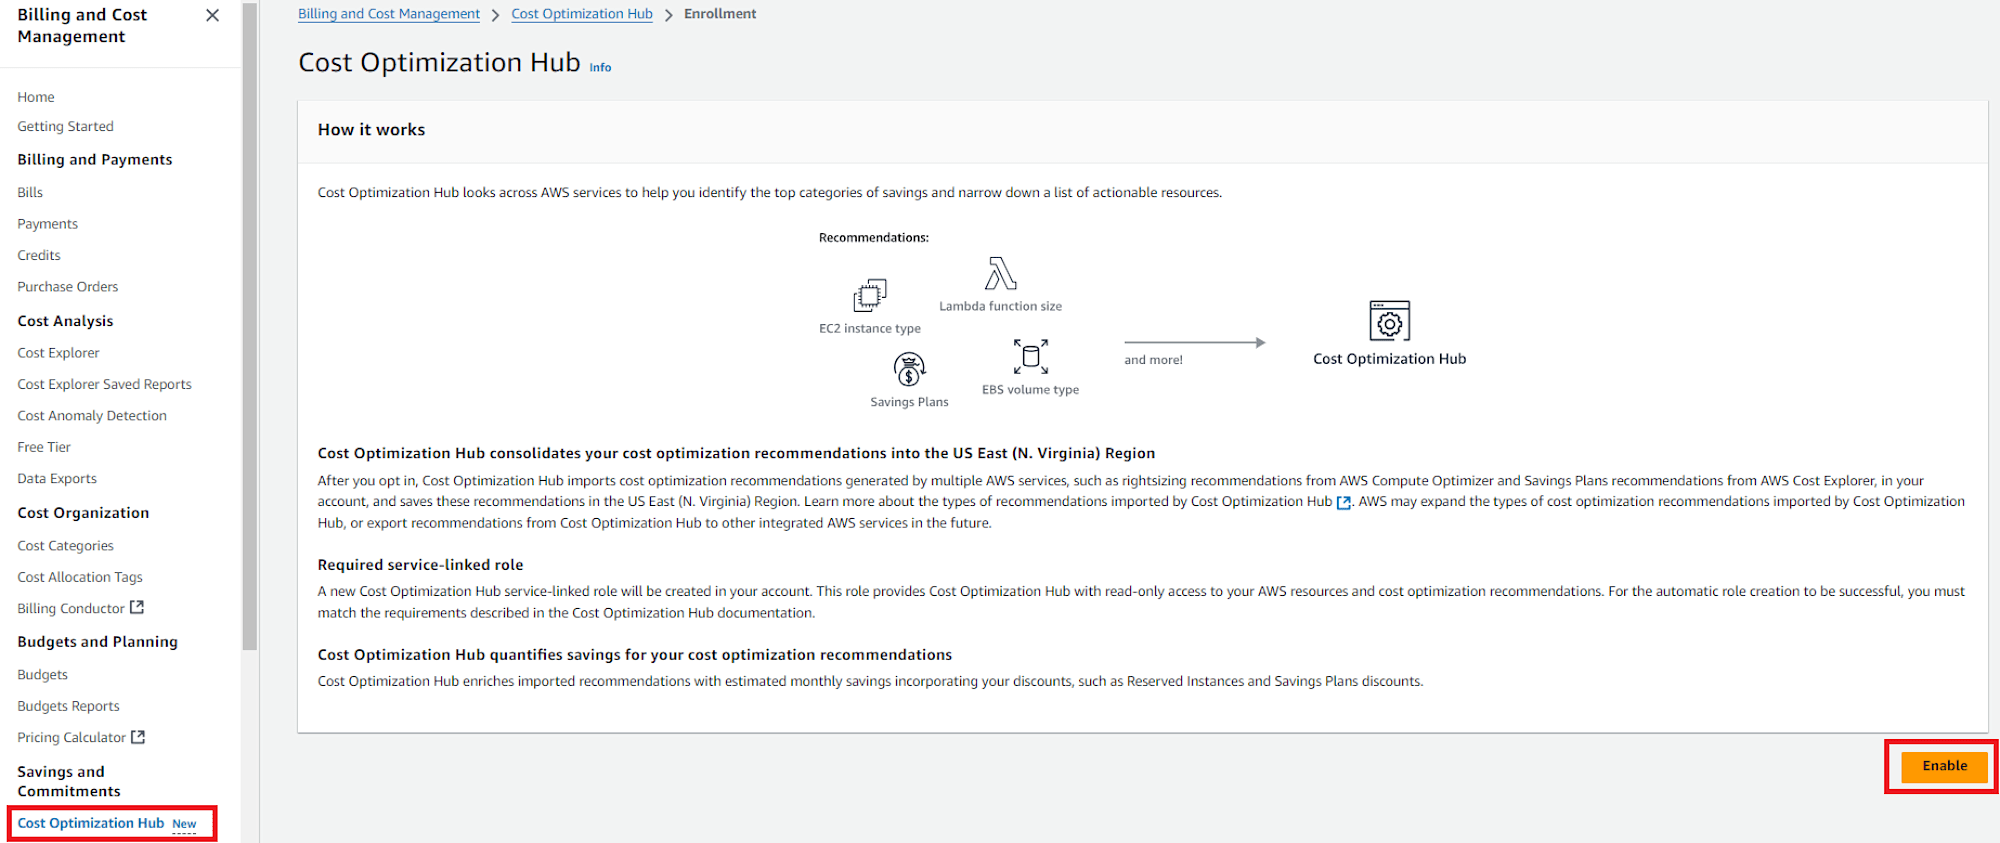Open the Info link next to page title
2000x843 pixels.
(x=600, y=67)
